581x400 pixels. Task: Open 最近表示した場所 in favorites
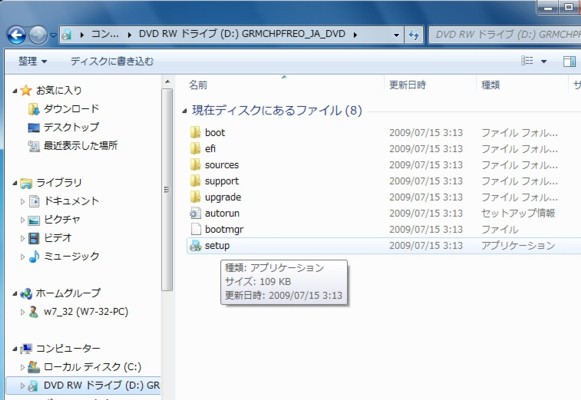(80, 145)
